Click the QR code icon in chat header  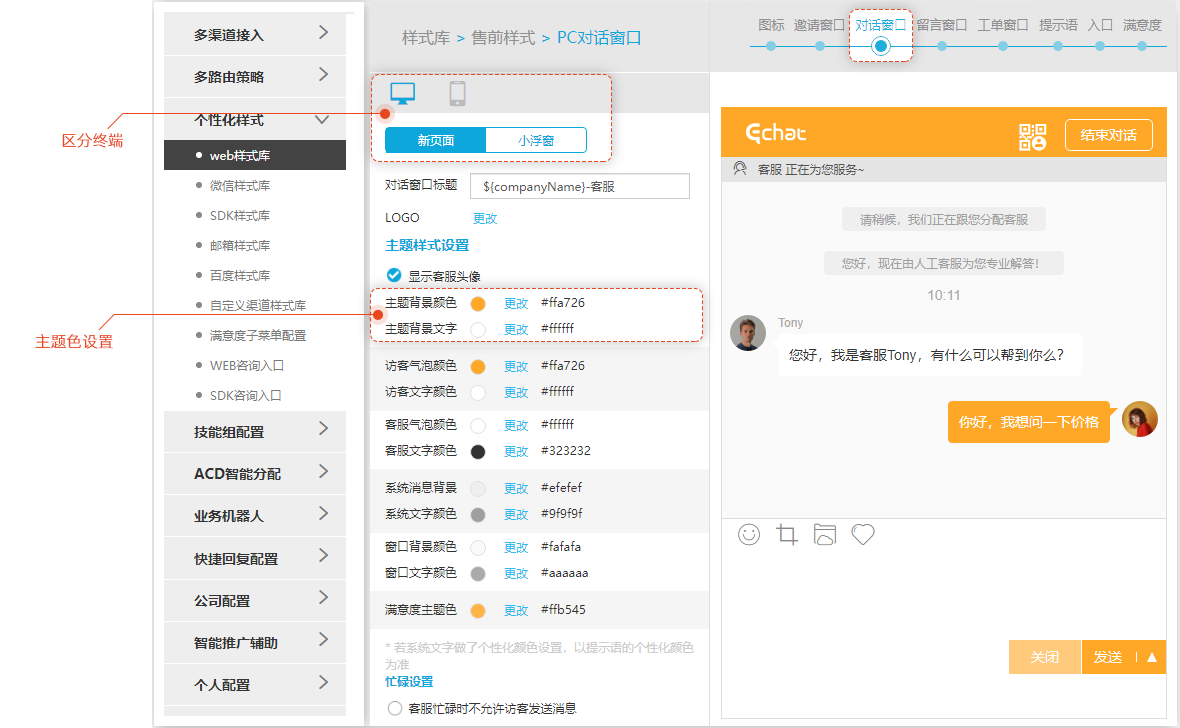pyautogui.click(x=1032, y=136)
